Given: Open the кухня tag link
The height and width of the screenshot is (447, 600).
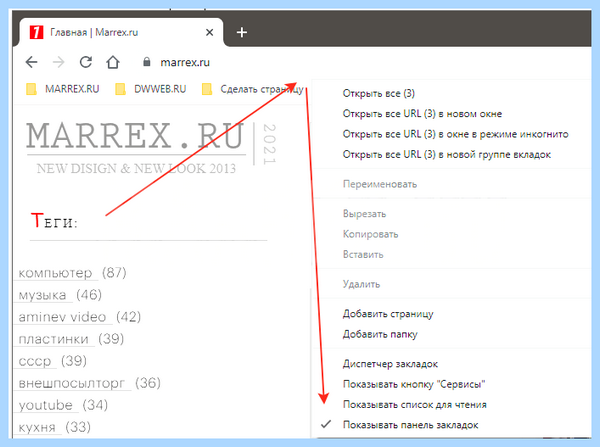Looking at the screenshot, I should coord(37,427).
